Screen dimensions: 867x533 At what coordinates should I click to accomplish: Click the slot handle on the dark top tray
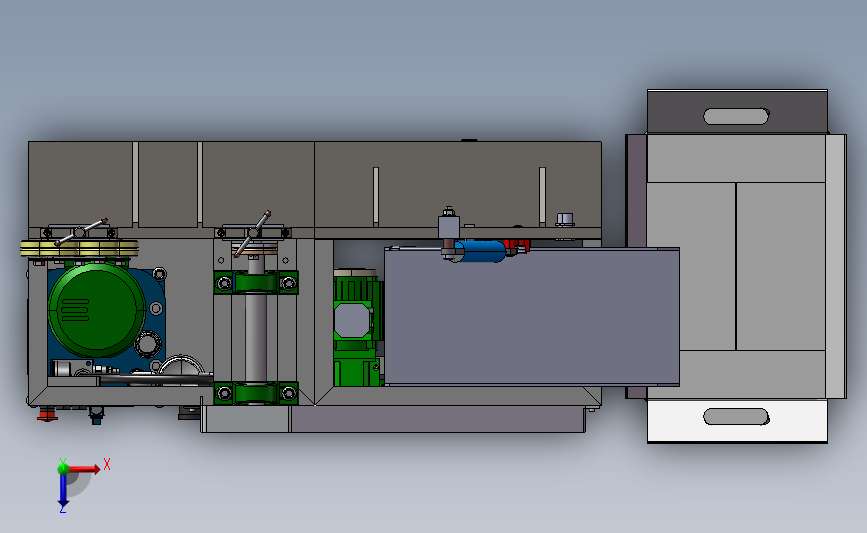coord(736,116)
